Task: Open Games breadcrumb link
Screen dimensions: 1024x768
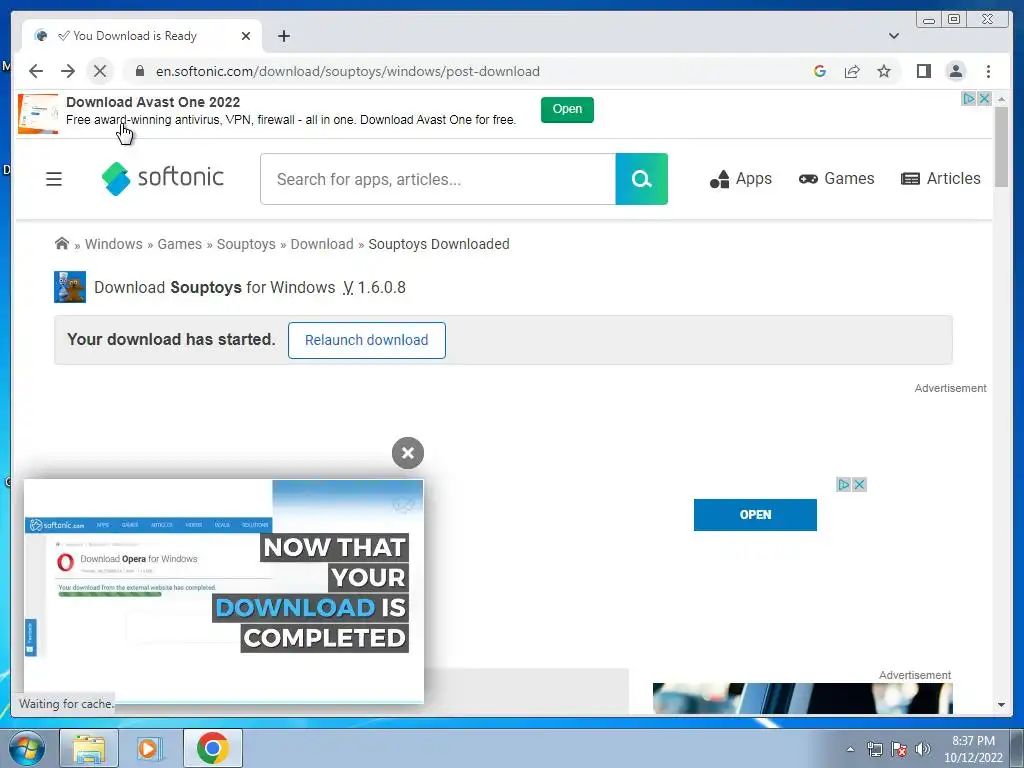Action: coord(180,244)
